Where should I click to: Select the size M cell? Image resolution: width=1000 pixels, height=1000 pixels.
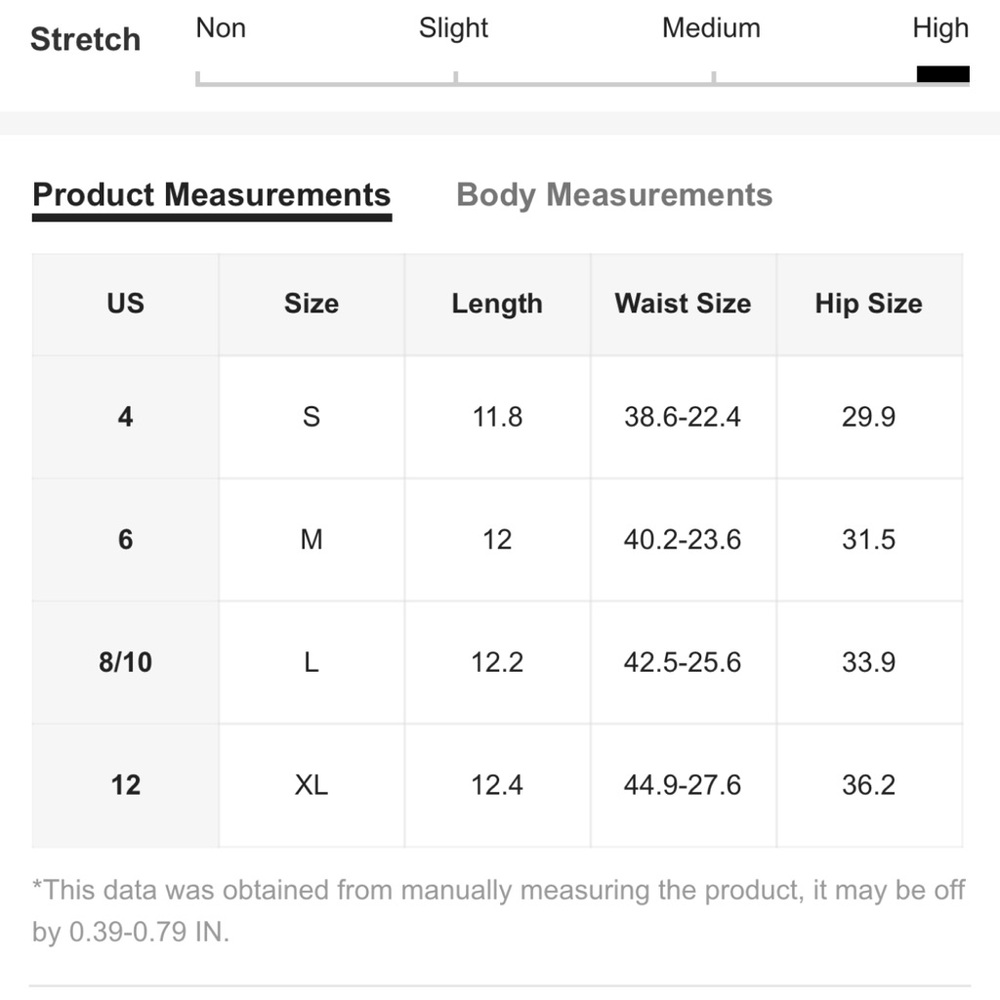[311, 540]
